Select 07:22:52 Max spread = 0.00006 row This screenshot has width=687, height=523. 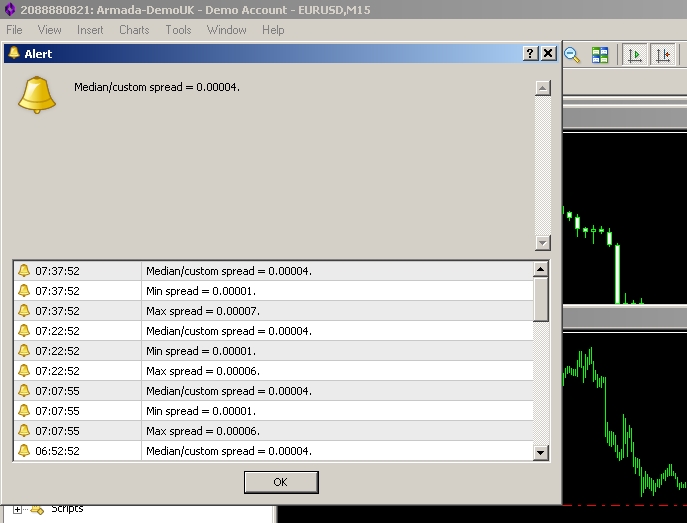[x=273, y=371]
